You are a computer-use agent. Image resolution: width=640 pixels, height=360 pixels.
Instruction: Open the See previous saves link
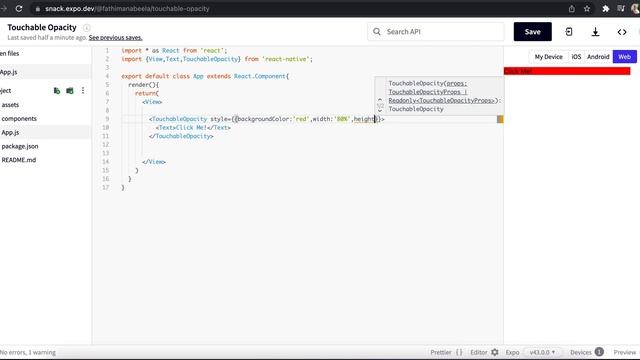116,38
